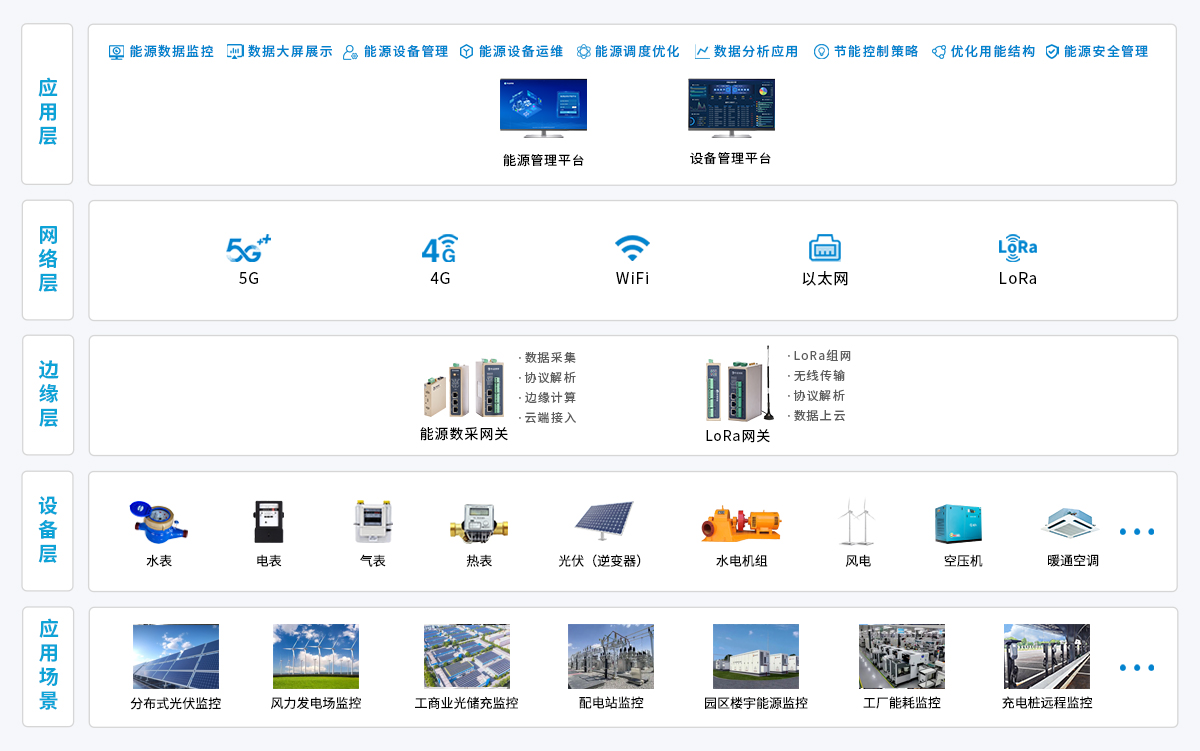Viewport: 1200px width, 751px height.
Task: Select the 以太网 Ethernet port icon
Action: [824, 248]
